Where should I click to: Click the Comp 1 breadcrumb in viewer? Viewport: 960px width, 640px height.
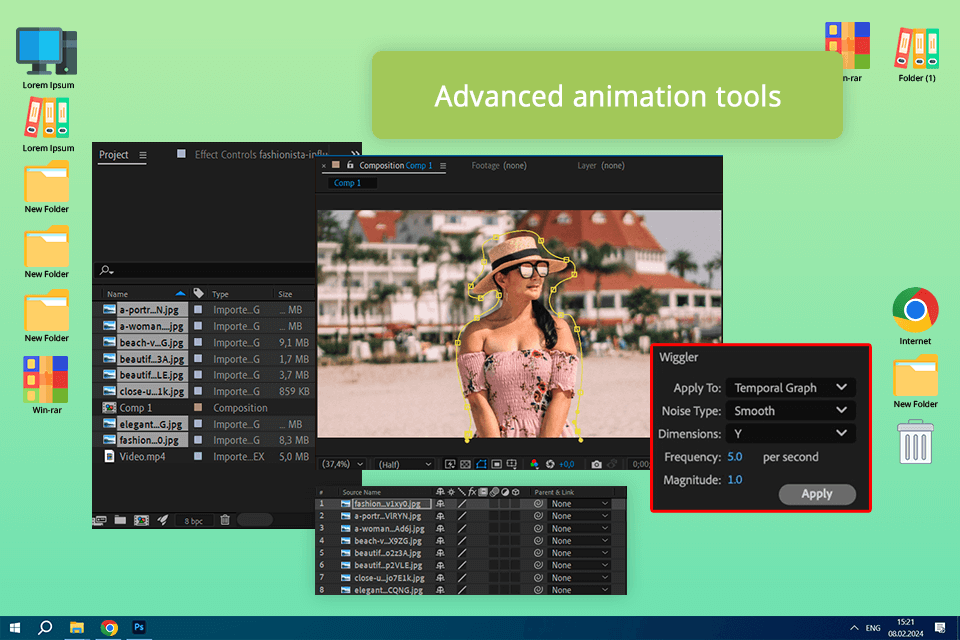pos(347,183)
